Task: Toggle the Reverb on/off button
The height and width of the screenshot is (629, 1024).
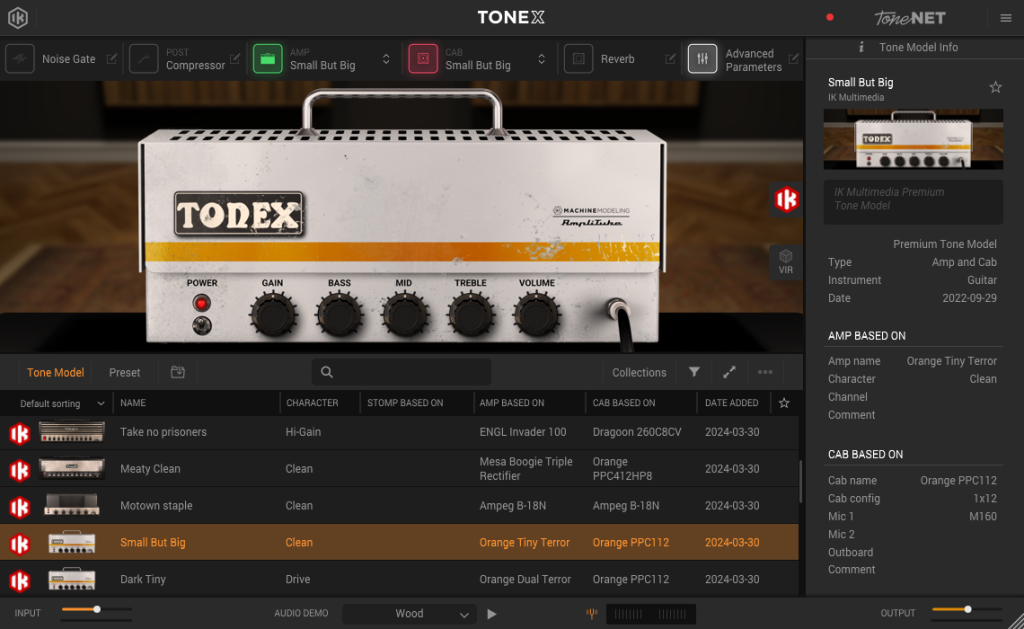Action: [579, 59]
